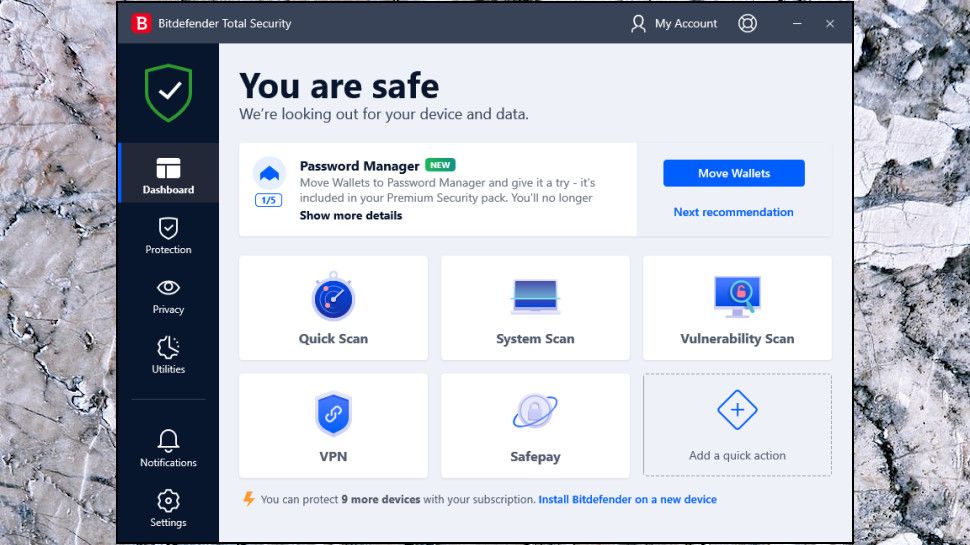This screenshot has height=545, width=970.
Task: Add a quick action tile
Action: coord(737,425)
